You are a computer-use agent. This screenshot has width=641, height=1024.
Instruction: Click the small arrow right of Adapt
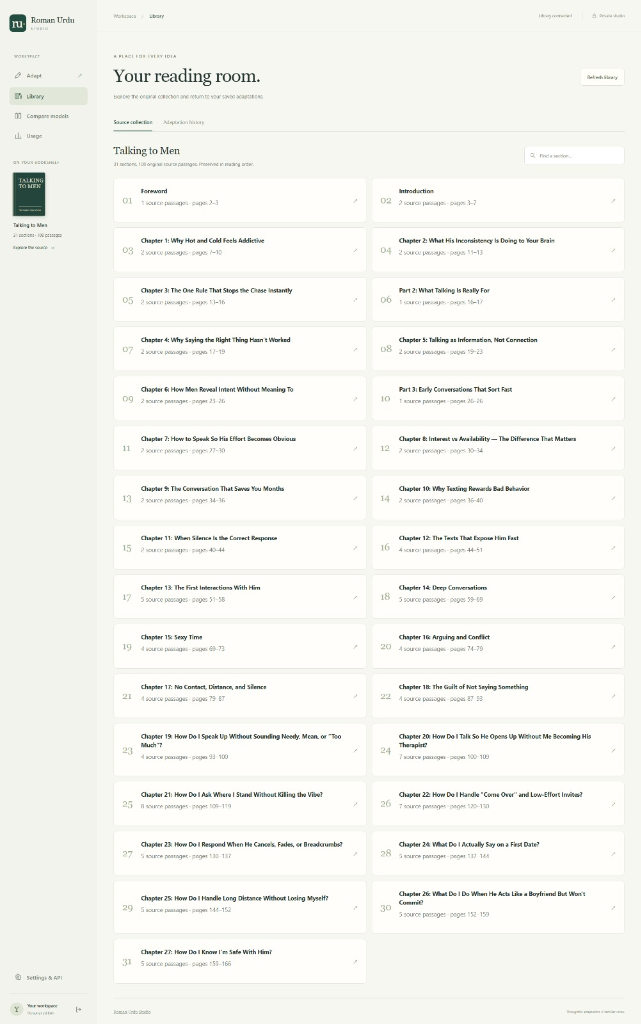tap(80, 76)
